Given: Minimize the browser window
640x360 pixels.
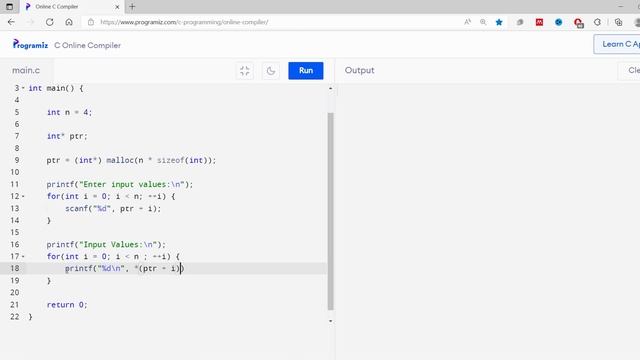Looking at the screenshot, I should 621,7.
